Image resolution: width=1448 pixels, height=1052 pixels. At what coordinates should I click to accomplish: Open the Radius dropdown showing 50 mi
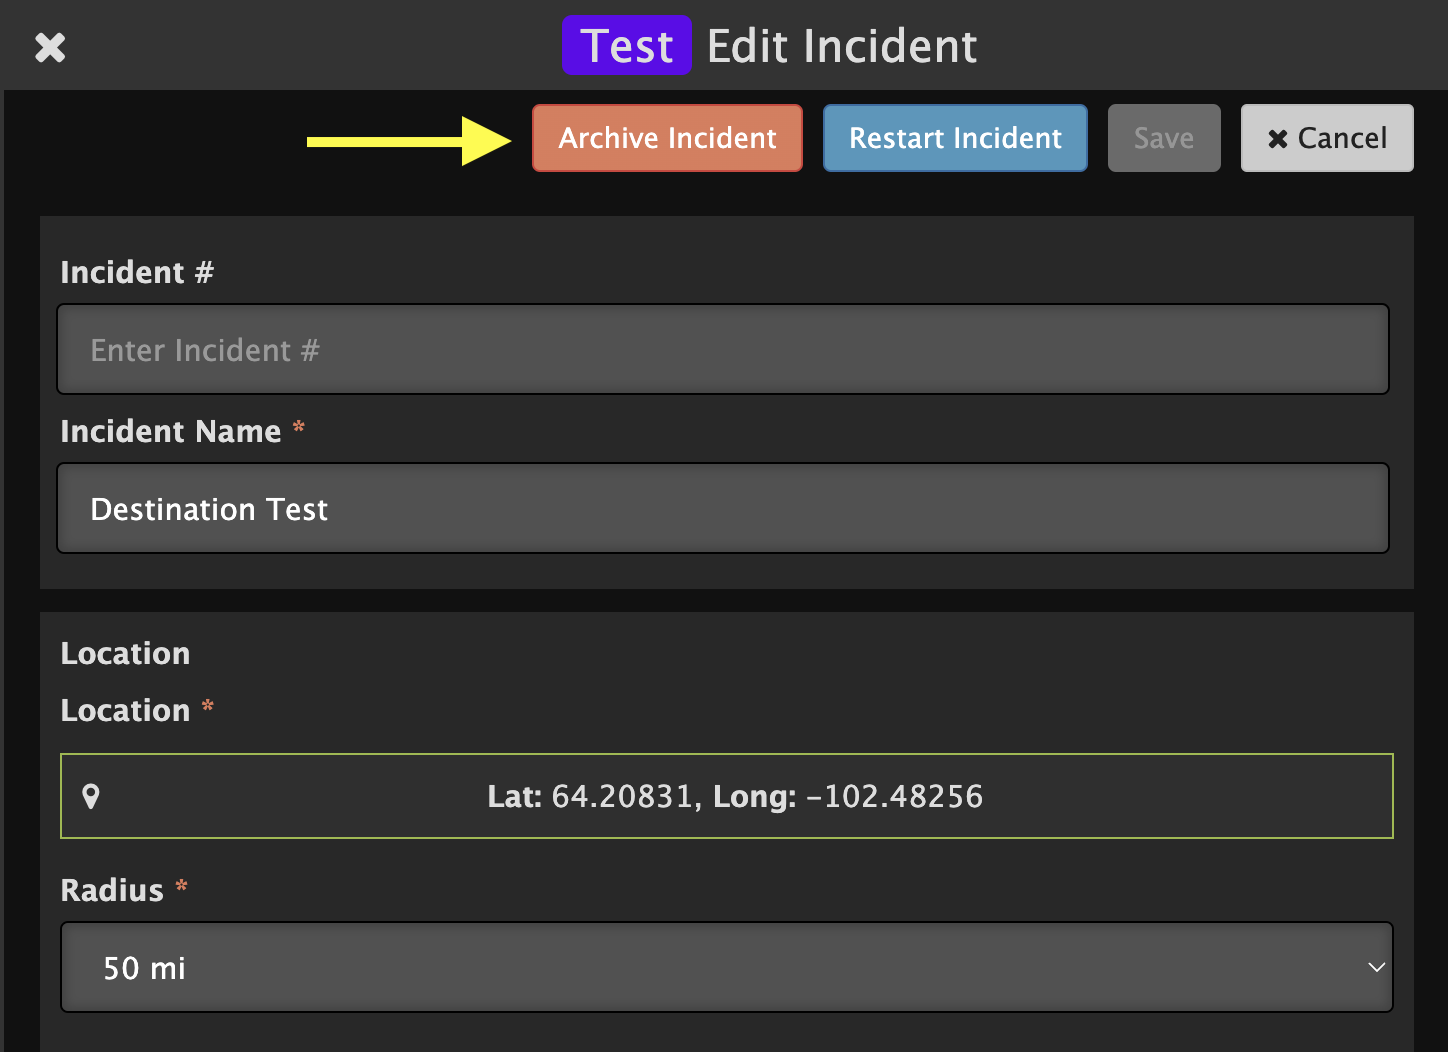727,967
